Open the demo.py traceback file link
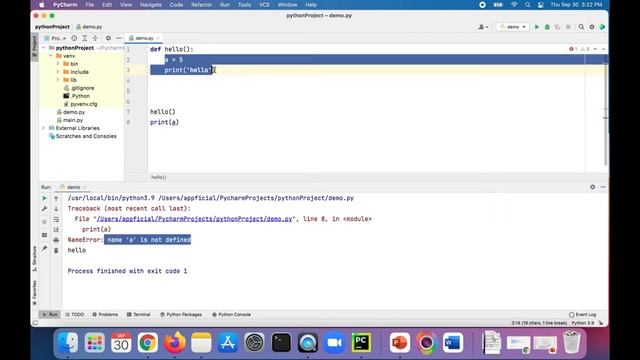This screenshot has height=360, width=640. coord(194,219)
